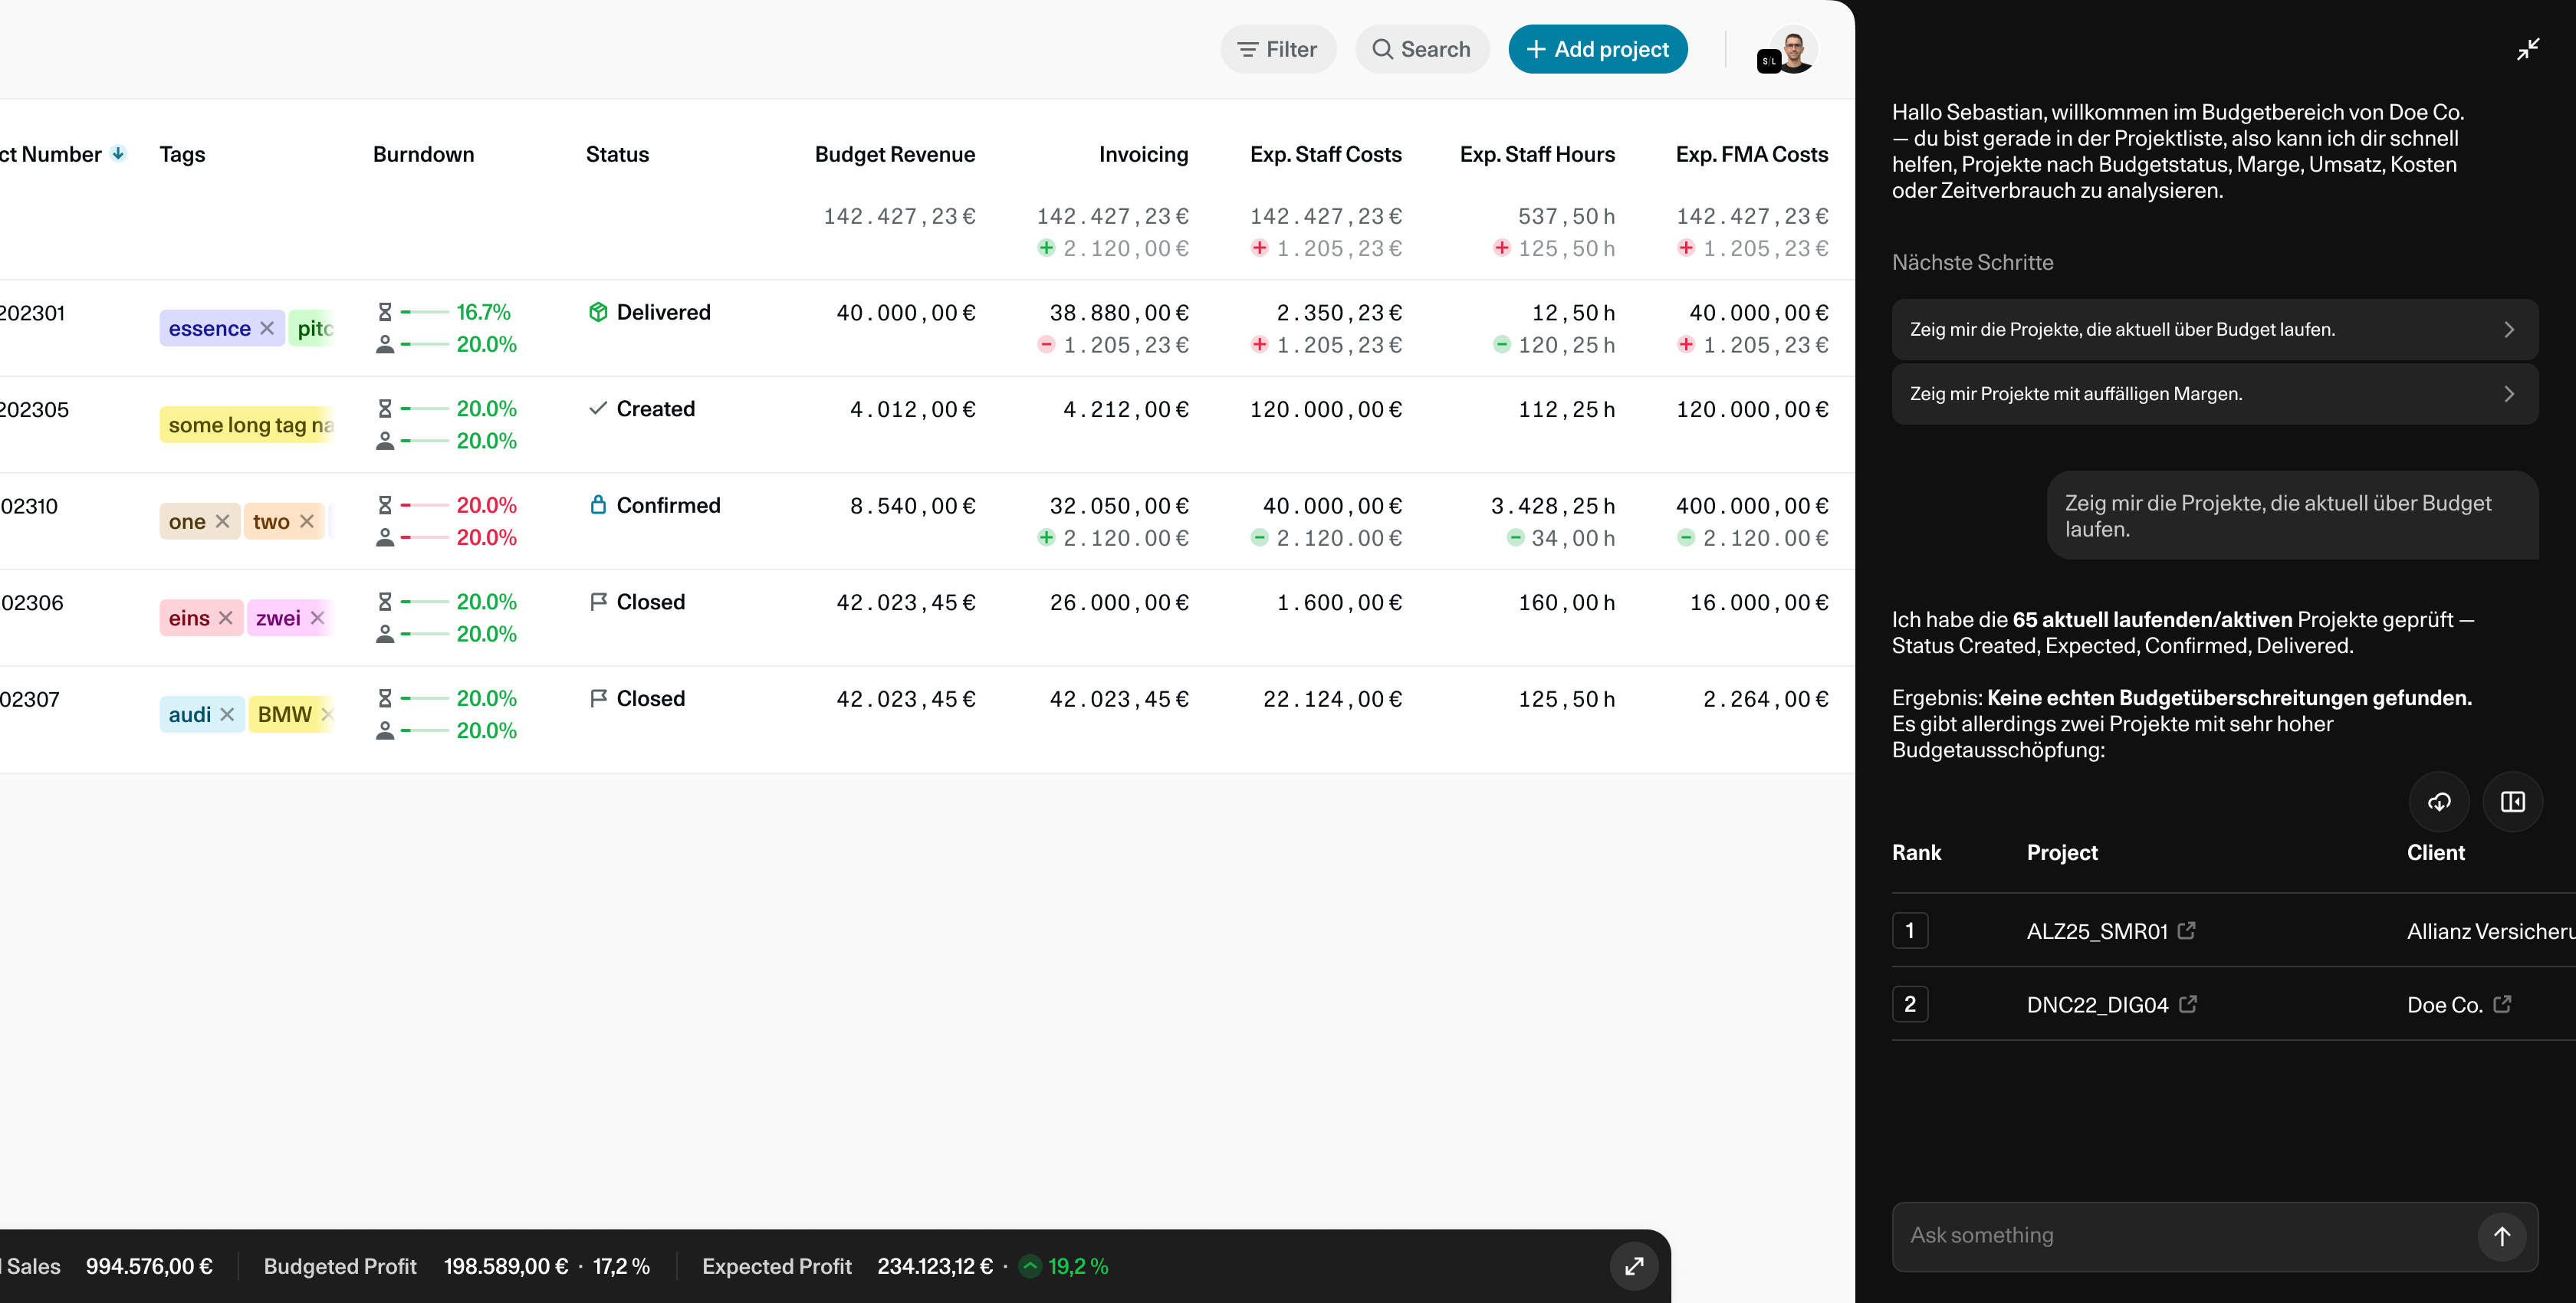
Task: Click the Expected Profit 234.123,12 € value
Action: point(934,1266)
